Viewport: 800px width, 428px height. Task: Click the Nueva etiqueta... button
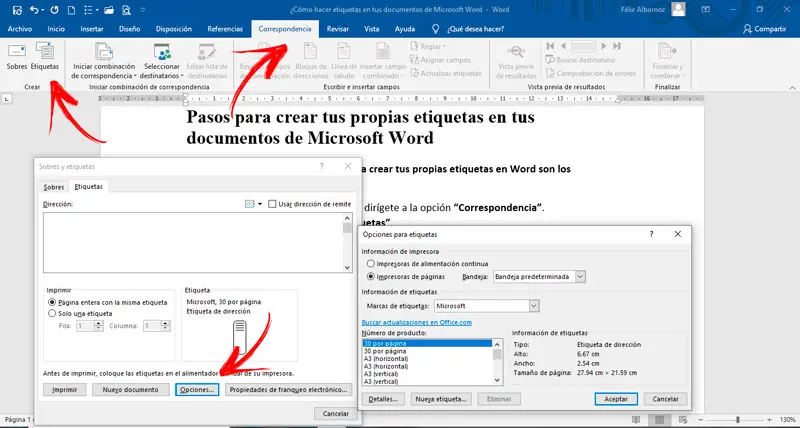point(441,399)
